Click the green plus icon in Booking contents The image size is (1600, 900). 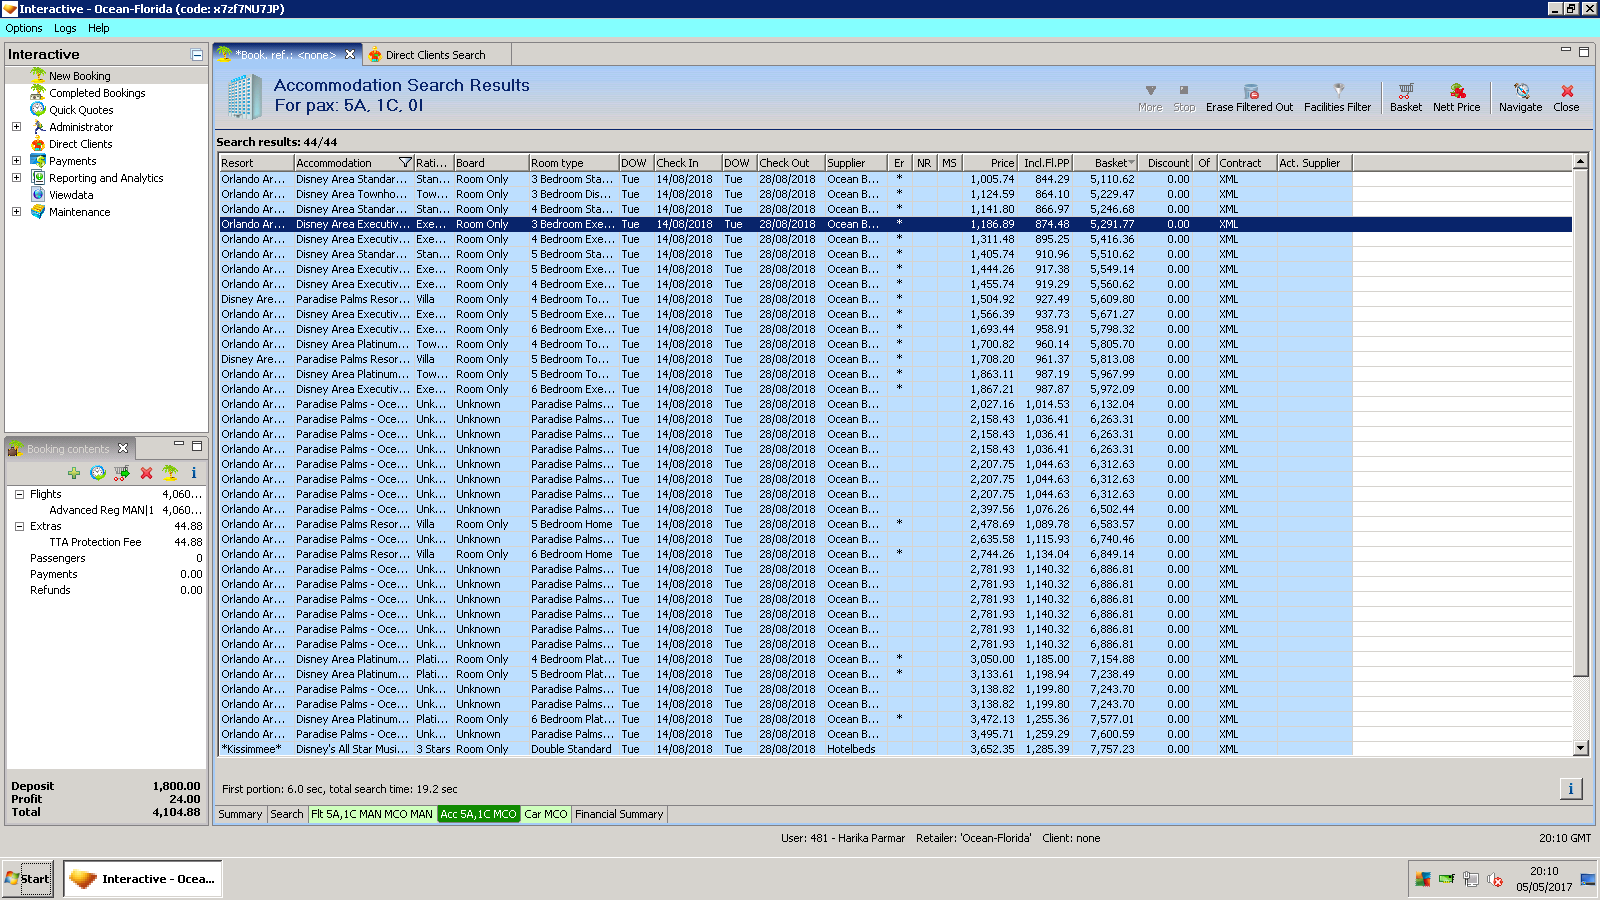(x=74, y=473)
